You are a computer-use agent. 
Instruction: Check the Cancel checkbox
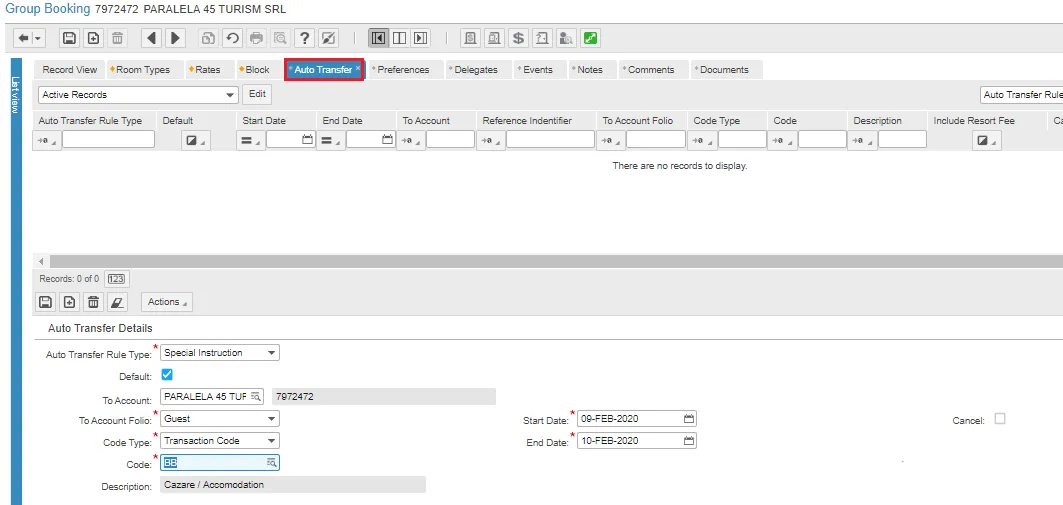pyautogui.click(x=999, y=419)
